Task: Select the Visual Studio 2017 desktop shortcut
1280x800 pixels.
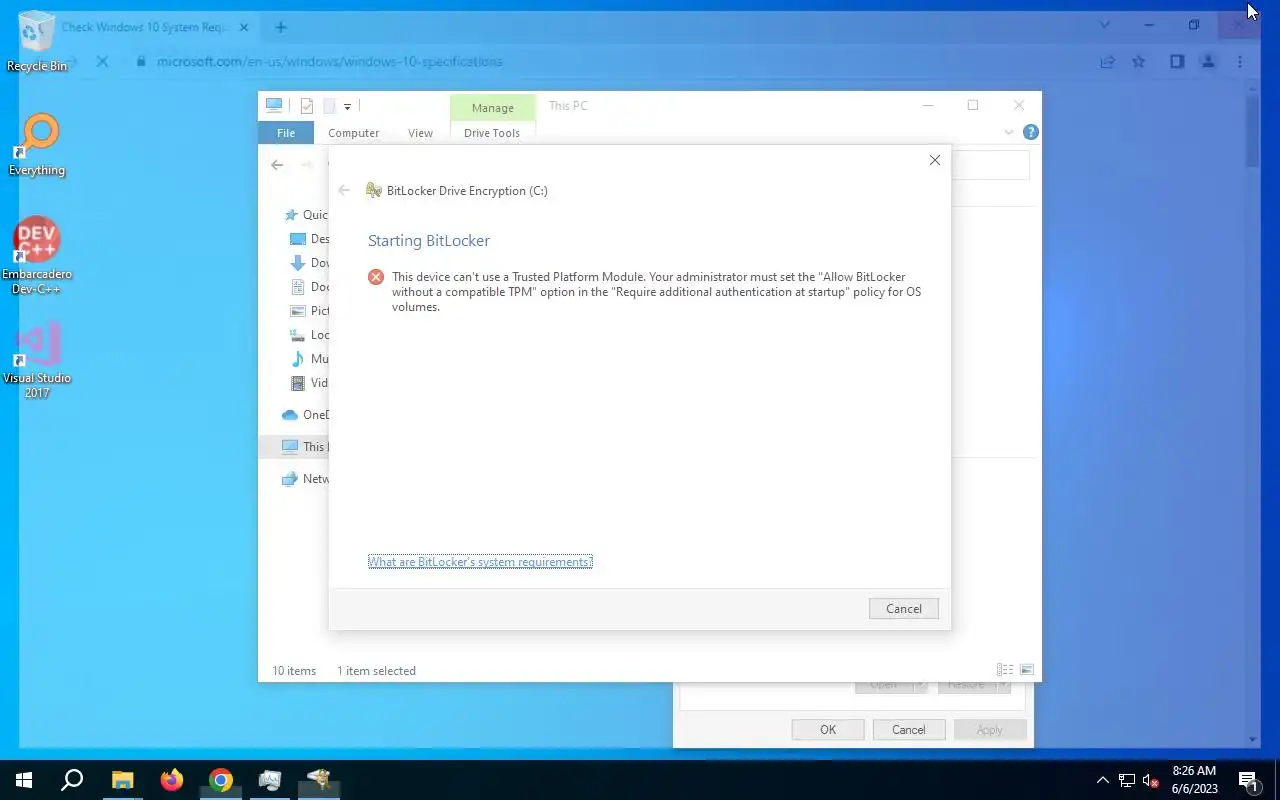Action: (37, 361)
